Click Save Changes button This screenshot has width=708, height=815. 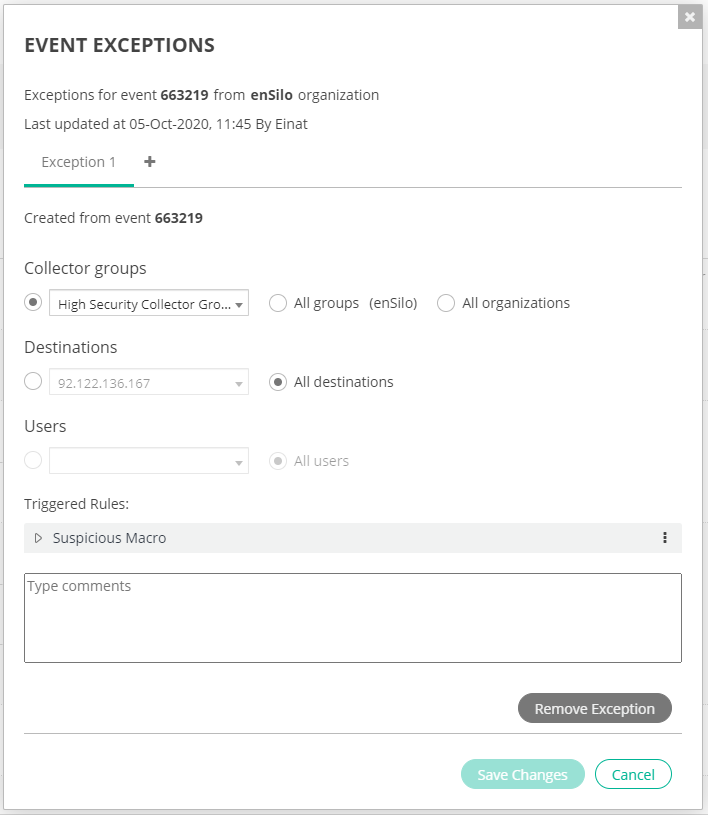click(x=522, y=774)
